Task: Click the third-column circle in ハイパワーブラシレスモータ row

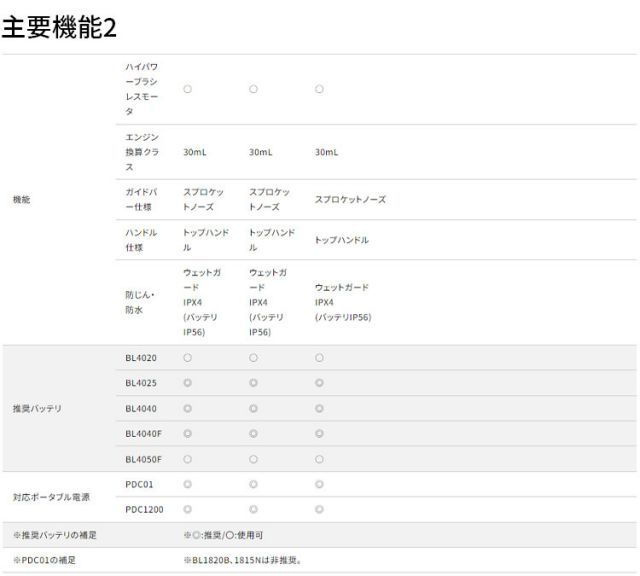Action: (319, 89)
